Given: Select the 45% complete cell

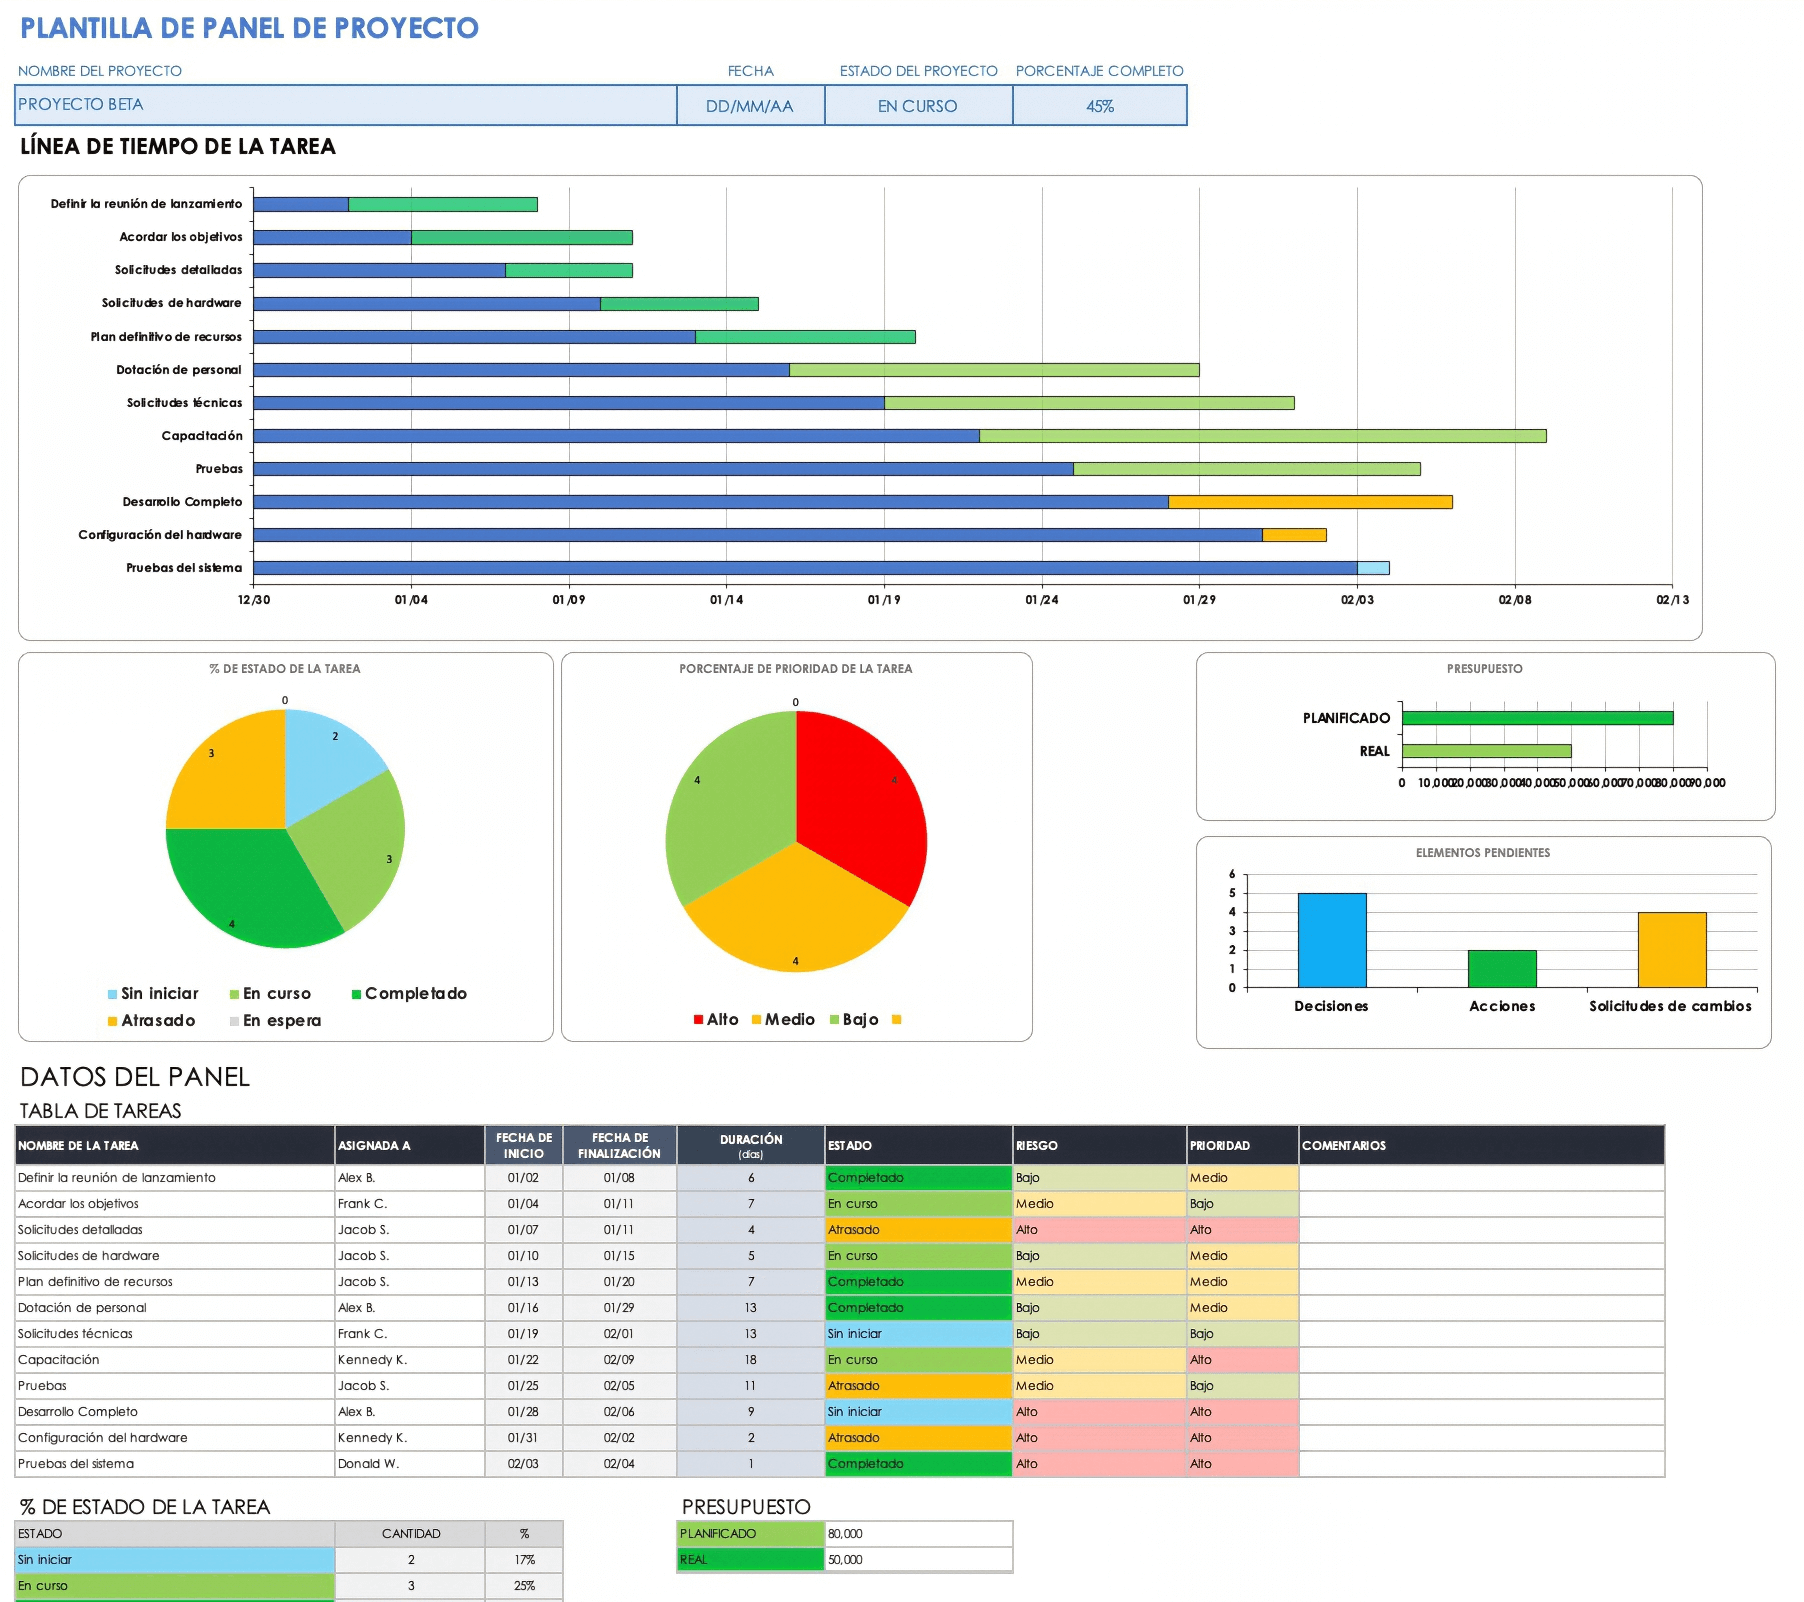Looking at the screenshot, I should coord(1100,105).
